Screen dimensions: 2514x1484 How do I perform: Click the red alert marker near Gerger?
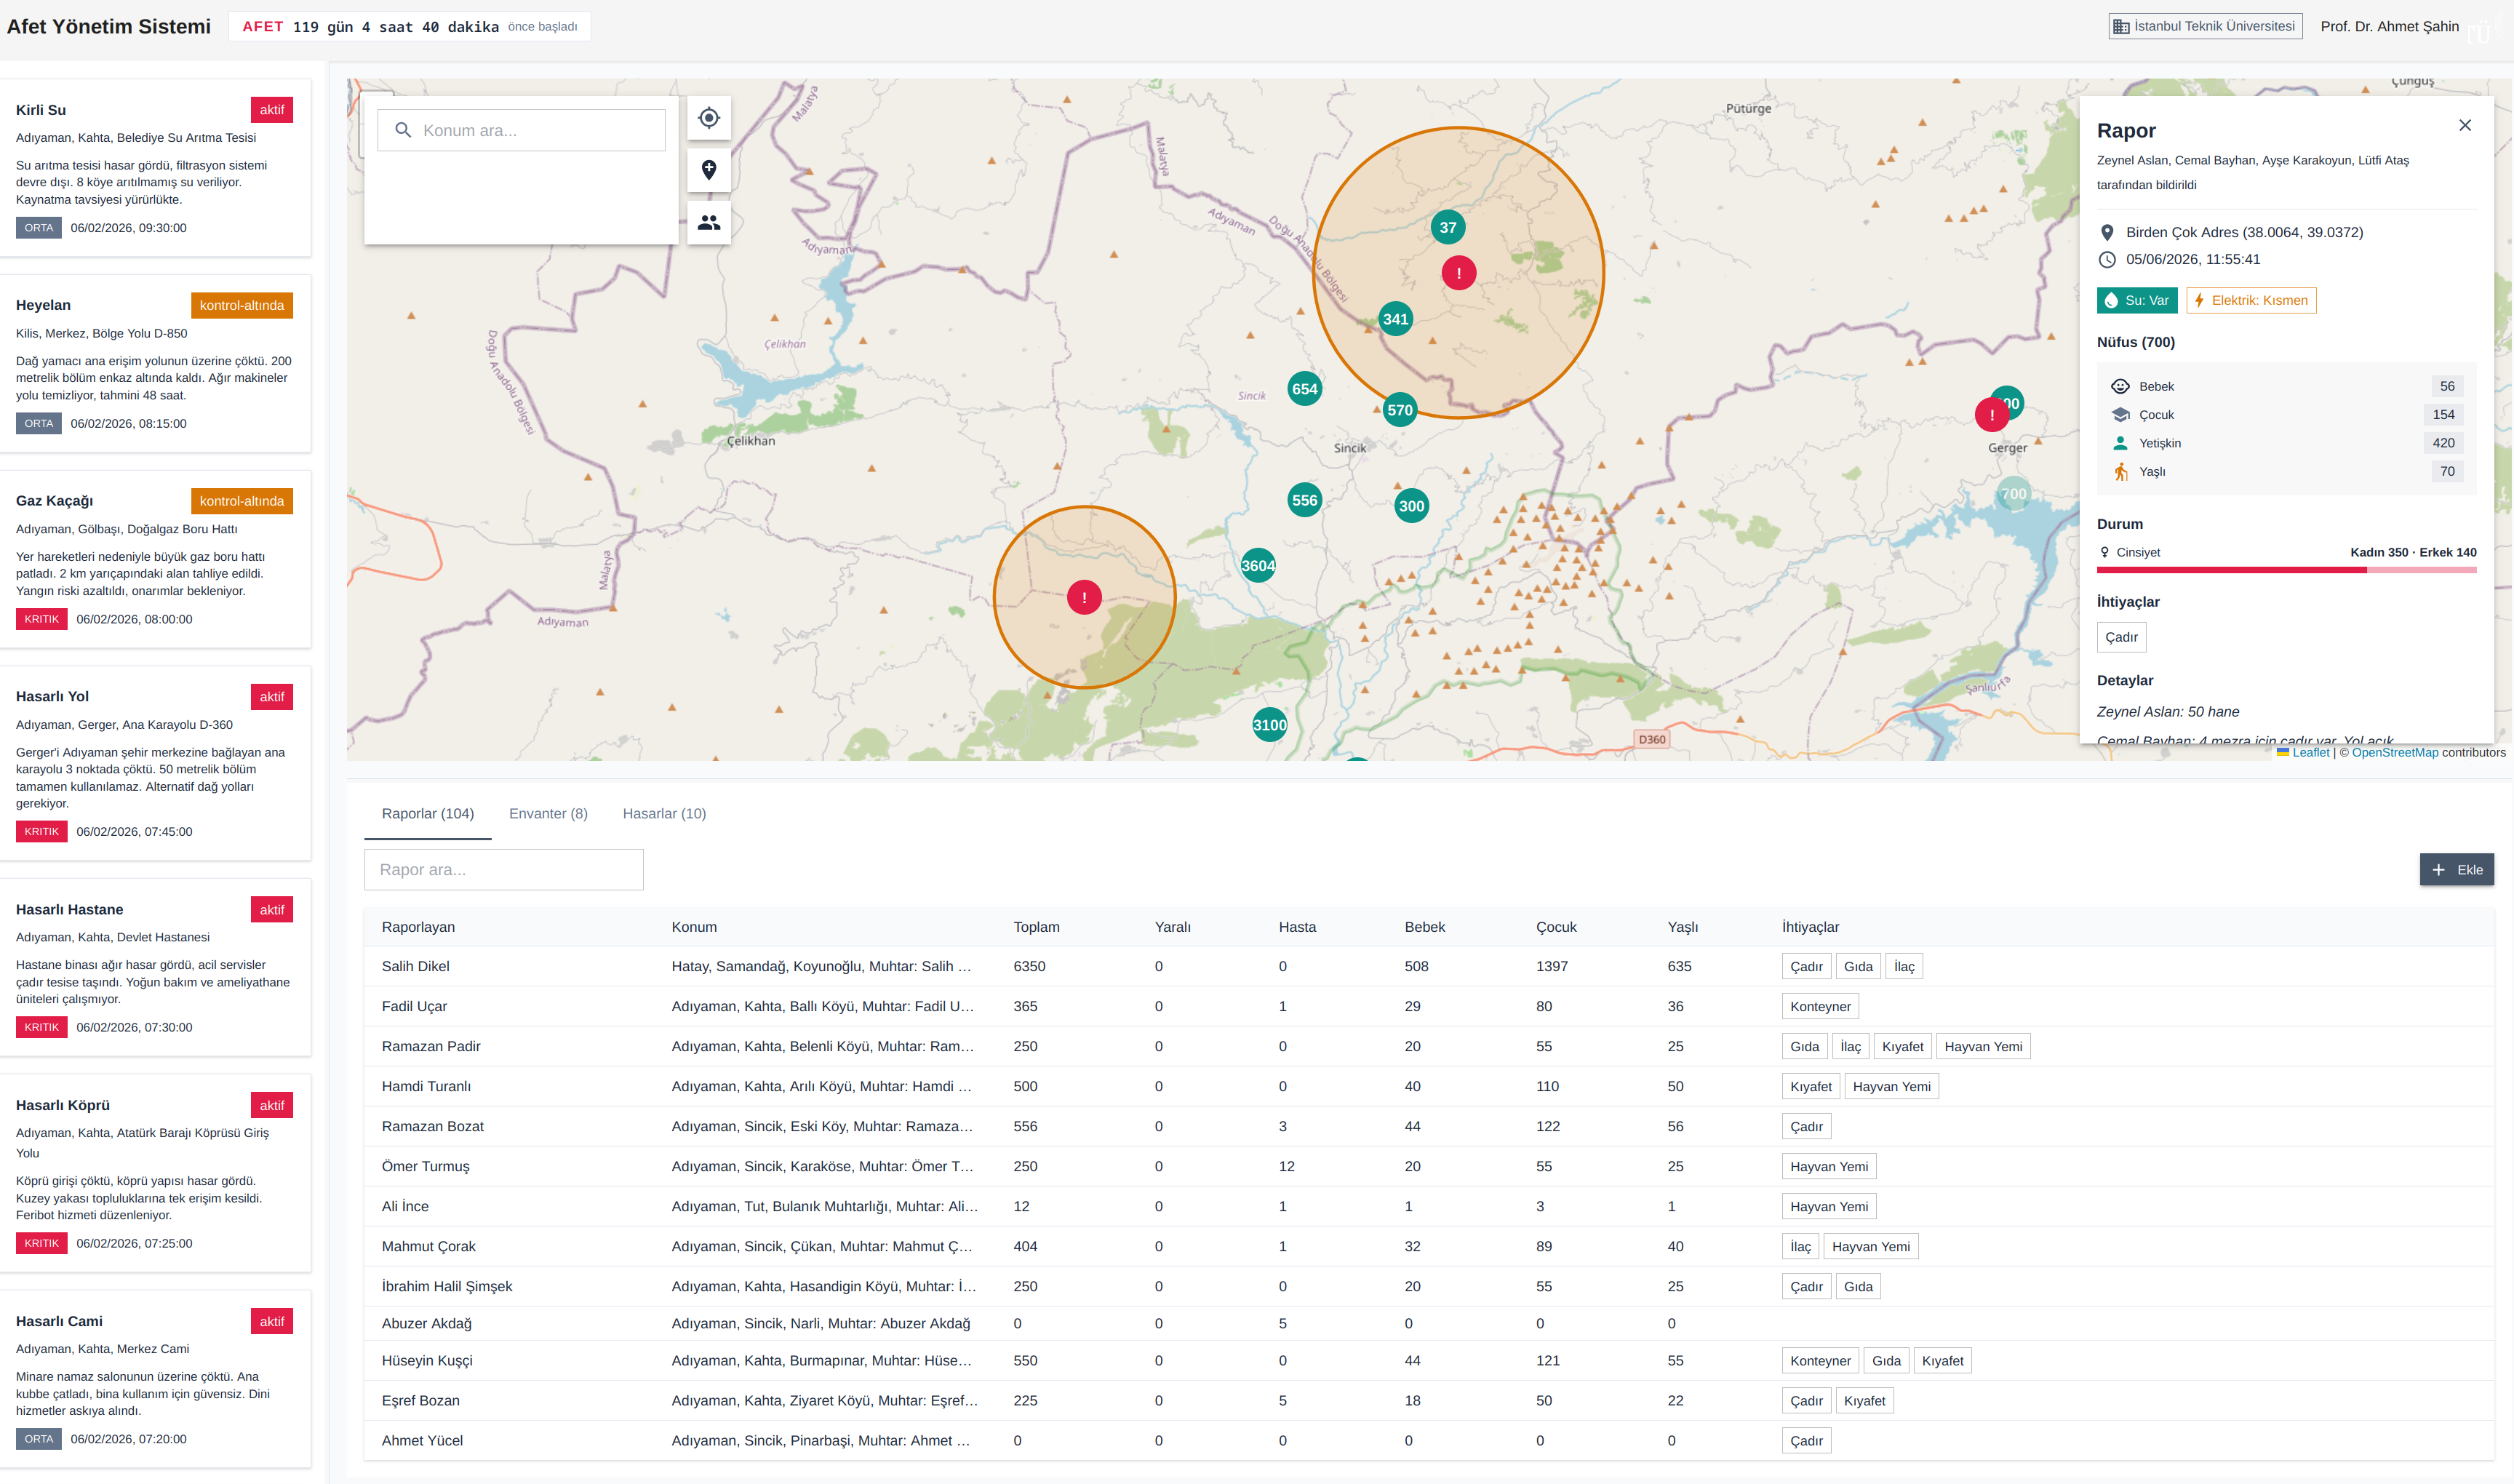1992,414
